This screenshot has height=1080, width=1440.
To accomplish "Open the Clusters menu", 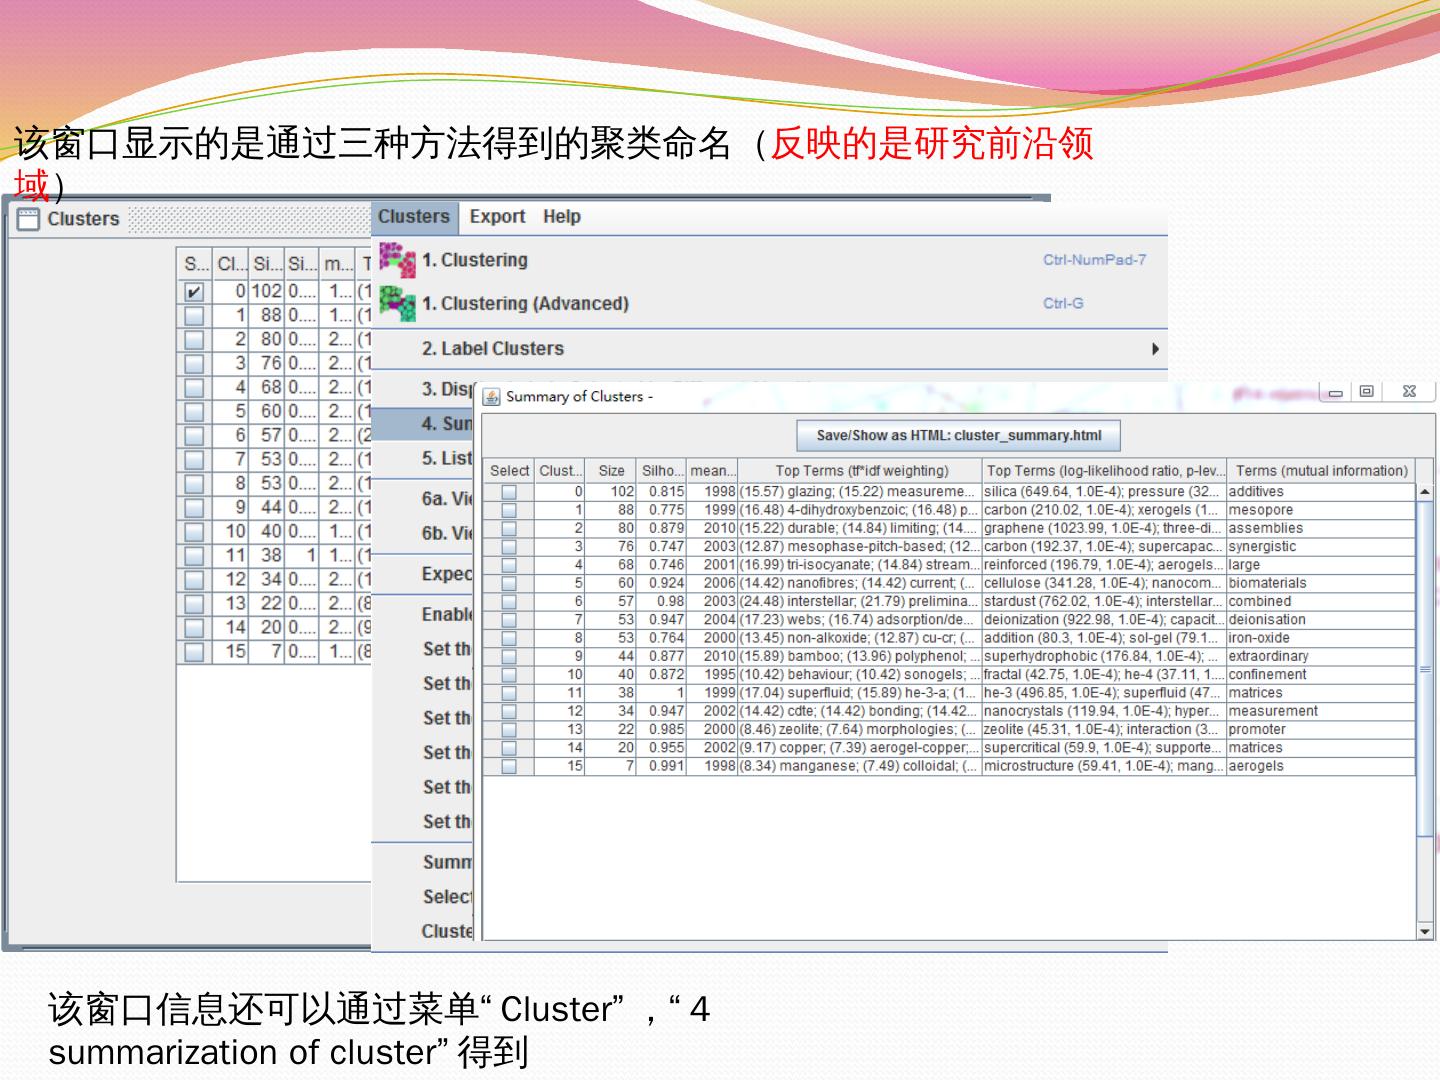I will pyautogui.click(x=414, y=217).
